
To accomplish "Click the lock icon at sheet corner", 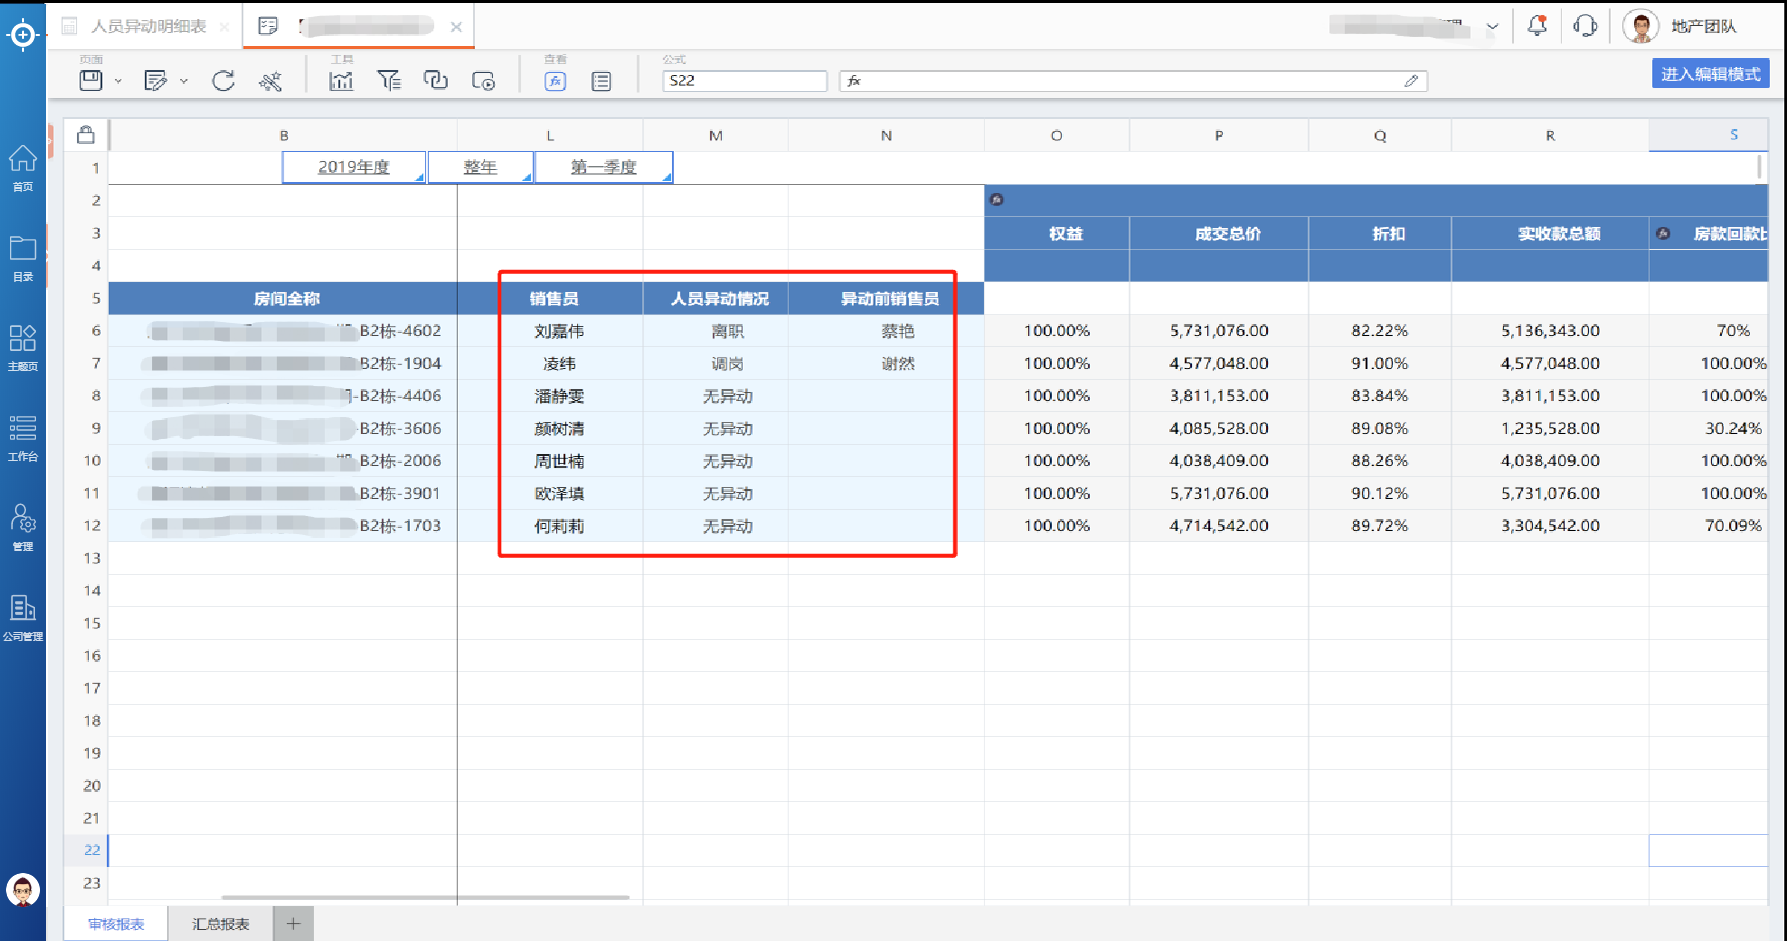I will [x=86, y=134].
